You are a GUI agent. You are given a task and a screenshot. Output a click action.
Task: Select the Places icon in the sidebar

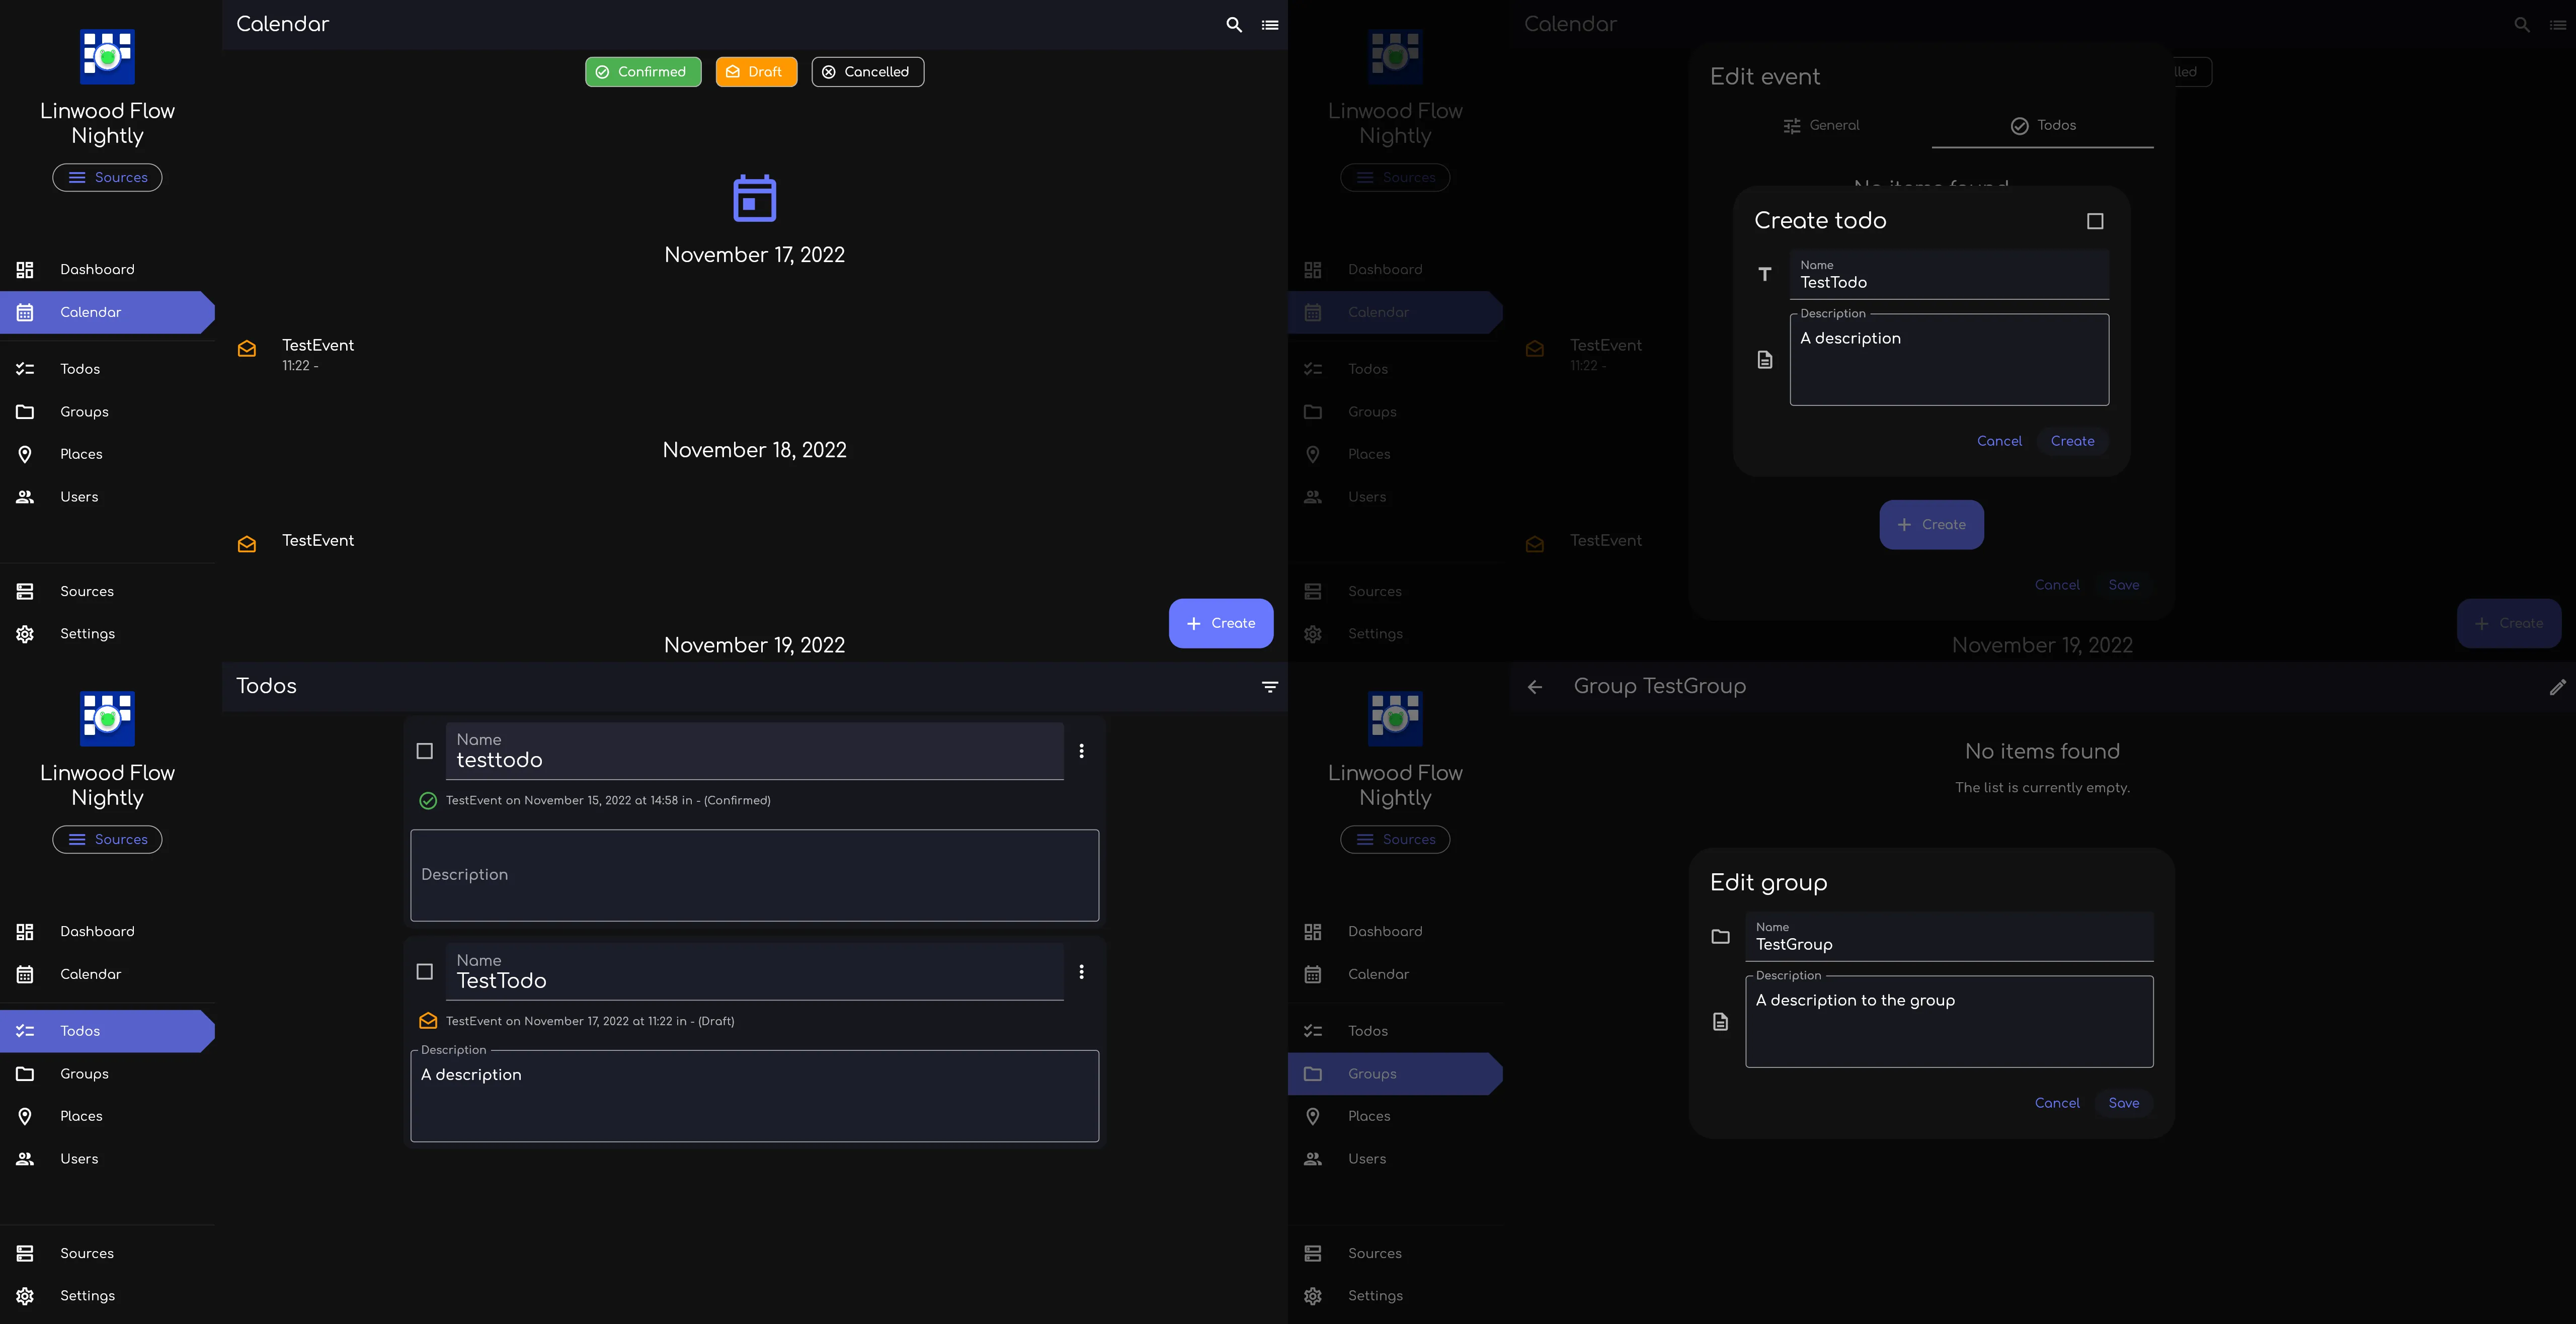tap(25, 454)
